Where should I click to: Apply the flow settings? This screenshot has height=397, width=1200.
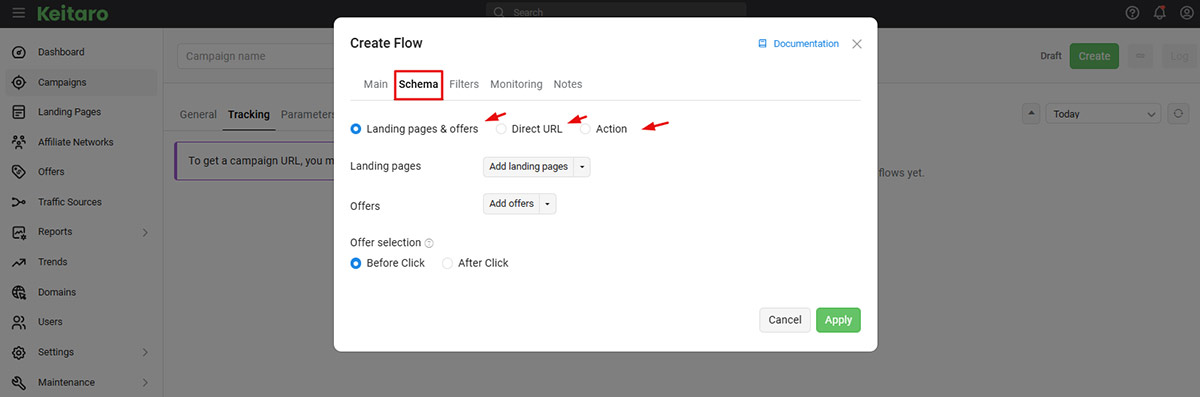838,320
